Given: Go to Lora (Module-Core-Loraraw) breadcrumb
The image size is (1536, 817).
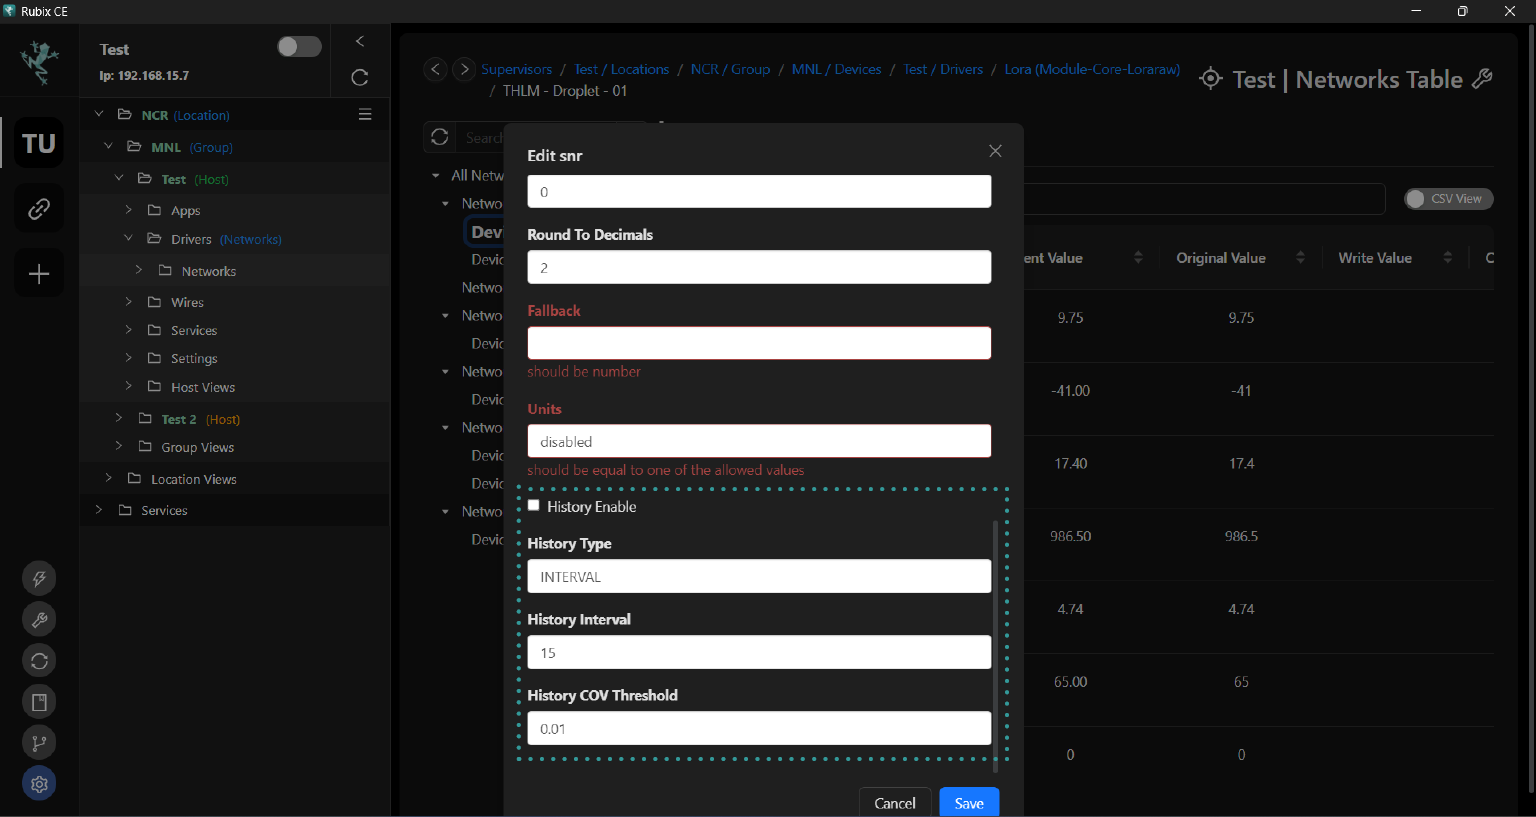Looking at the screenshot, I should 1092,69.
